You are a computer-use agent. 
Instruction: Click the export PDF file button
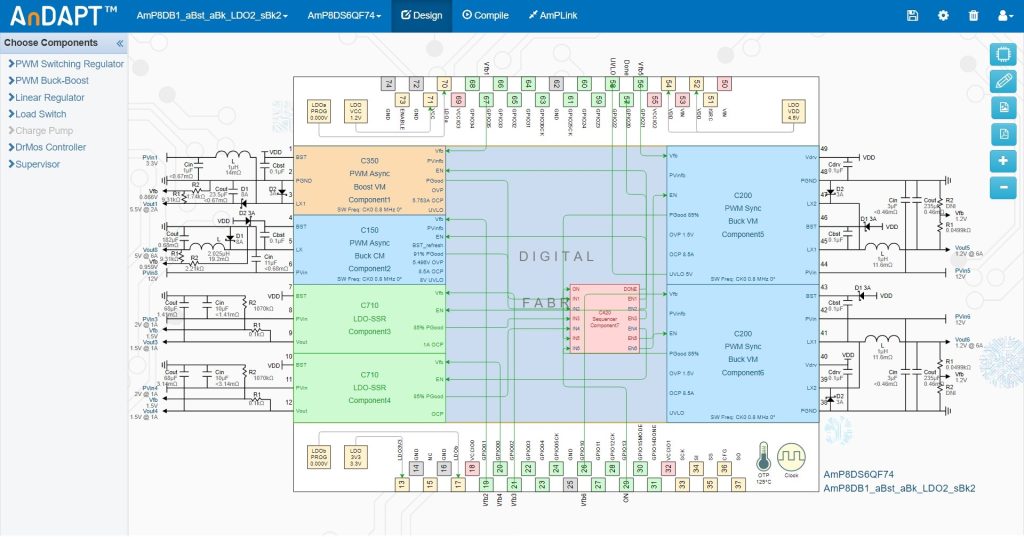click(1003, 135)
